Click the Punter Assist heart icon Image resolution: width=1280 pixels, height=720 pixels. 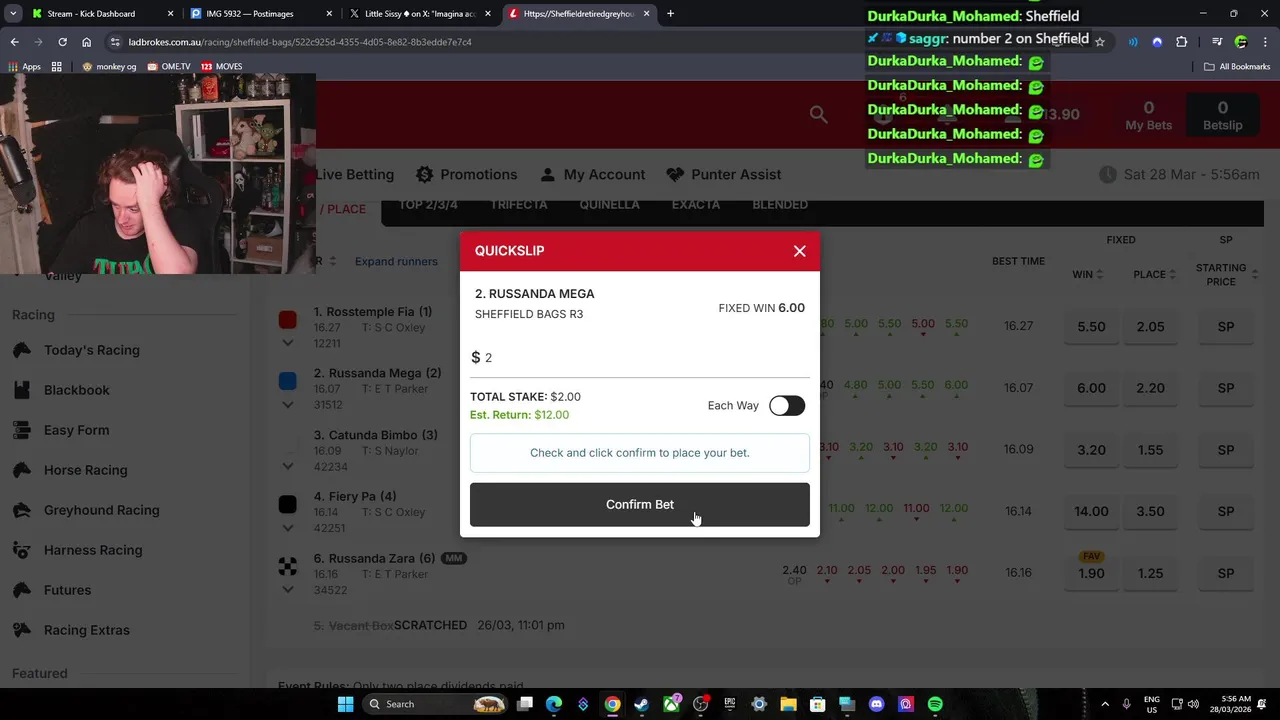coord(675,174)
